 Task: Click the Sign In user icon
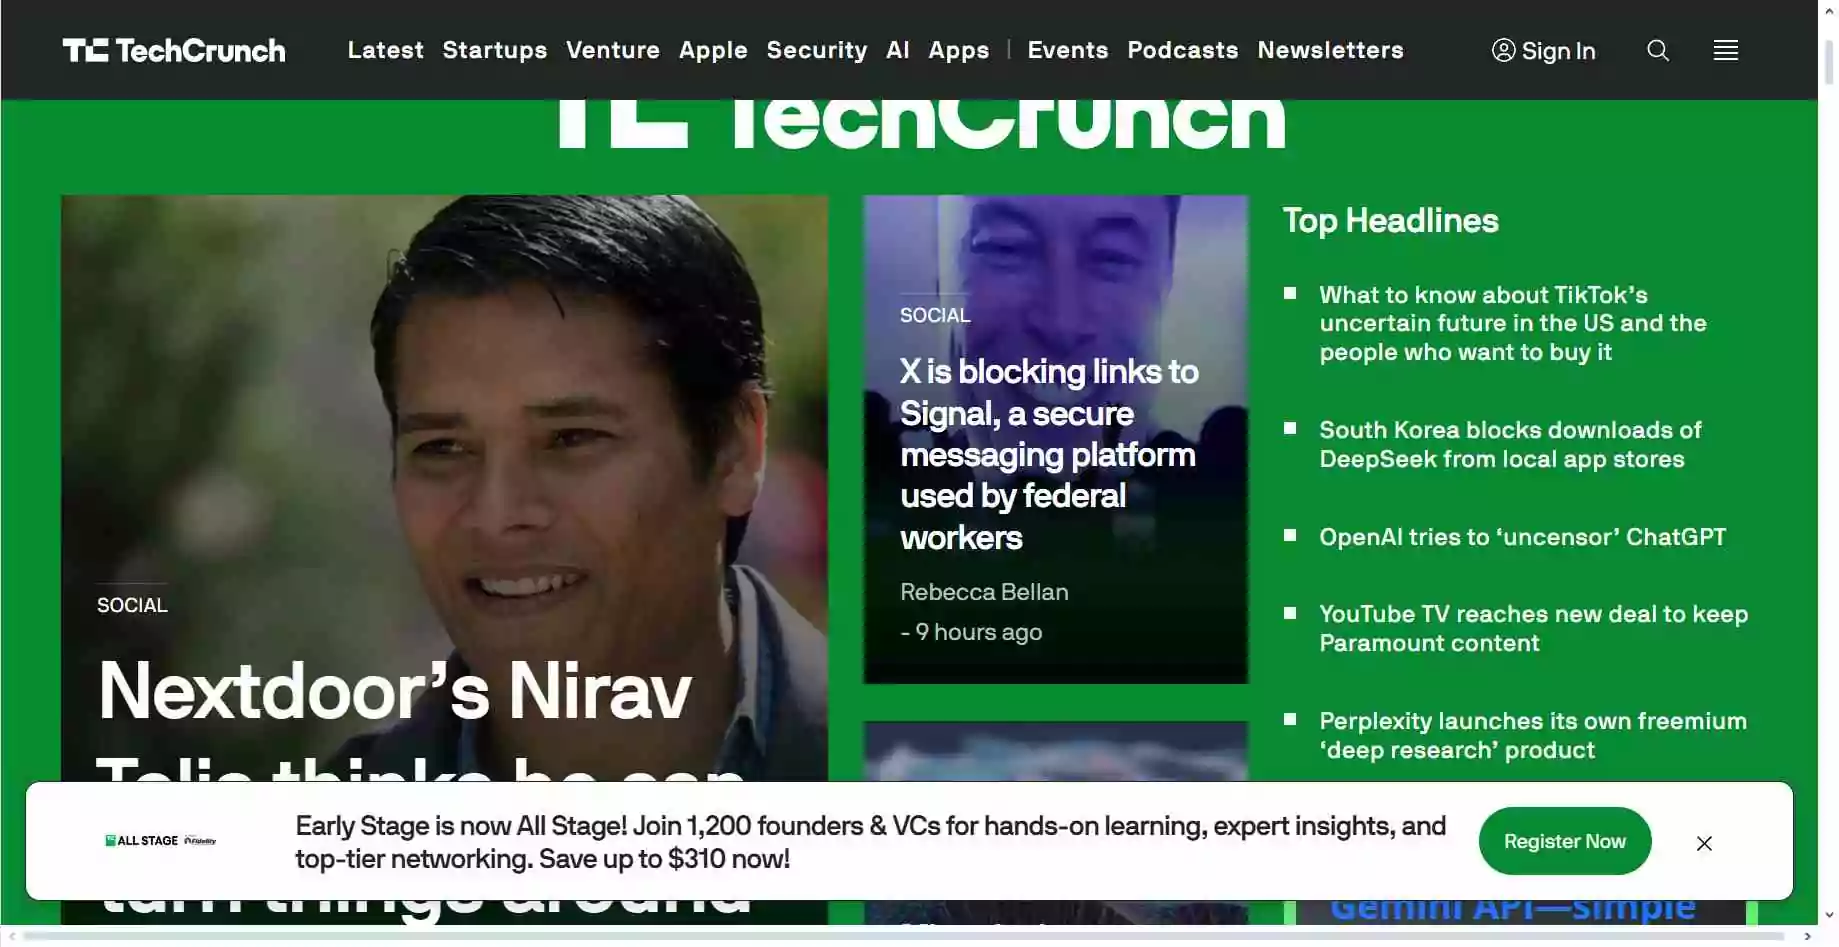tap(1503, 50)
